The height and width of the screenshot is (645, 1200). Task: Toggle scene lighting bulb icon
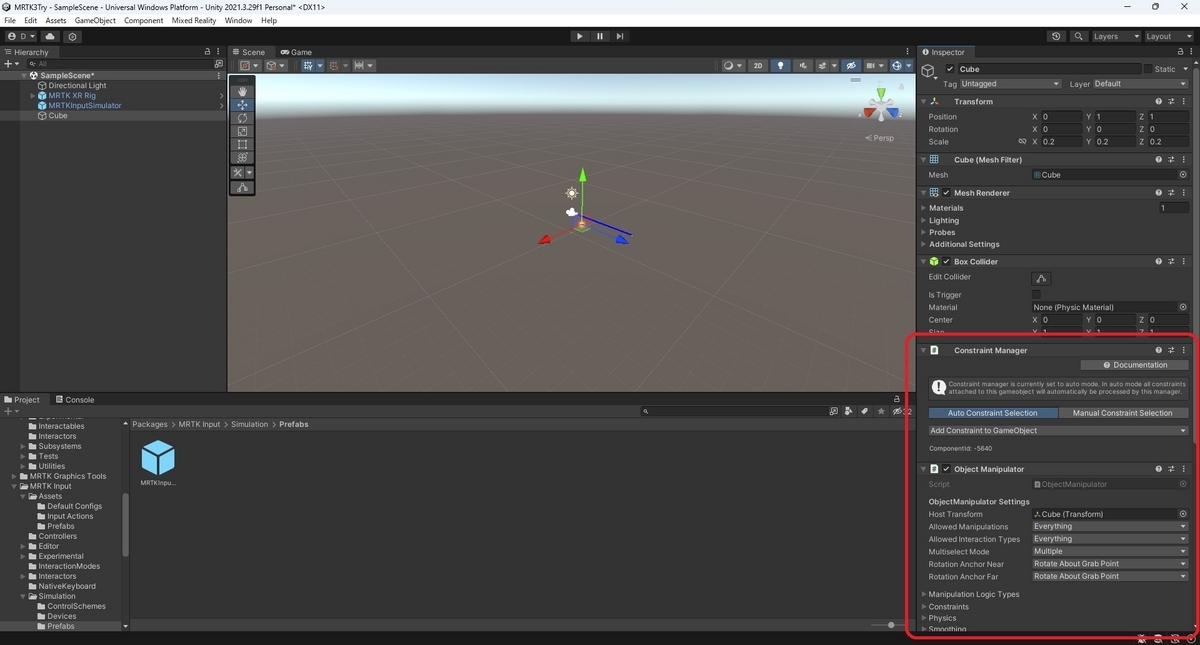[x=781, y=66]
